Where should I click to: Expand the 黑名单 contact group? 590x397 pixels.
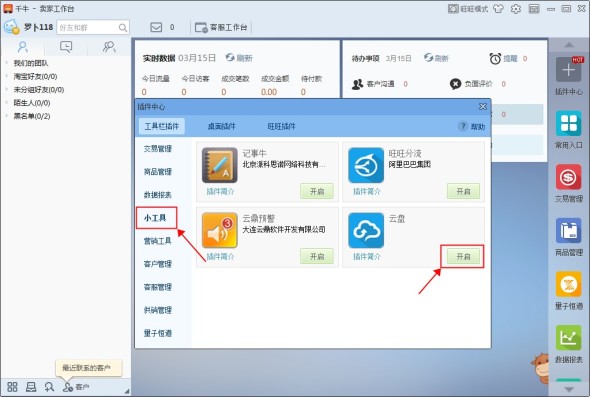click(x=32, y=116)
